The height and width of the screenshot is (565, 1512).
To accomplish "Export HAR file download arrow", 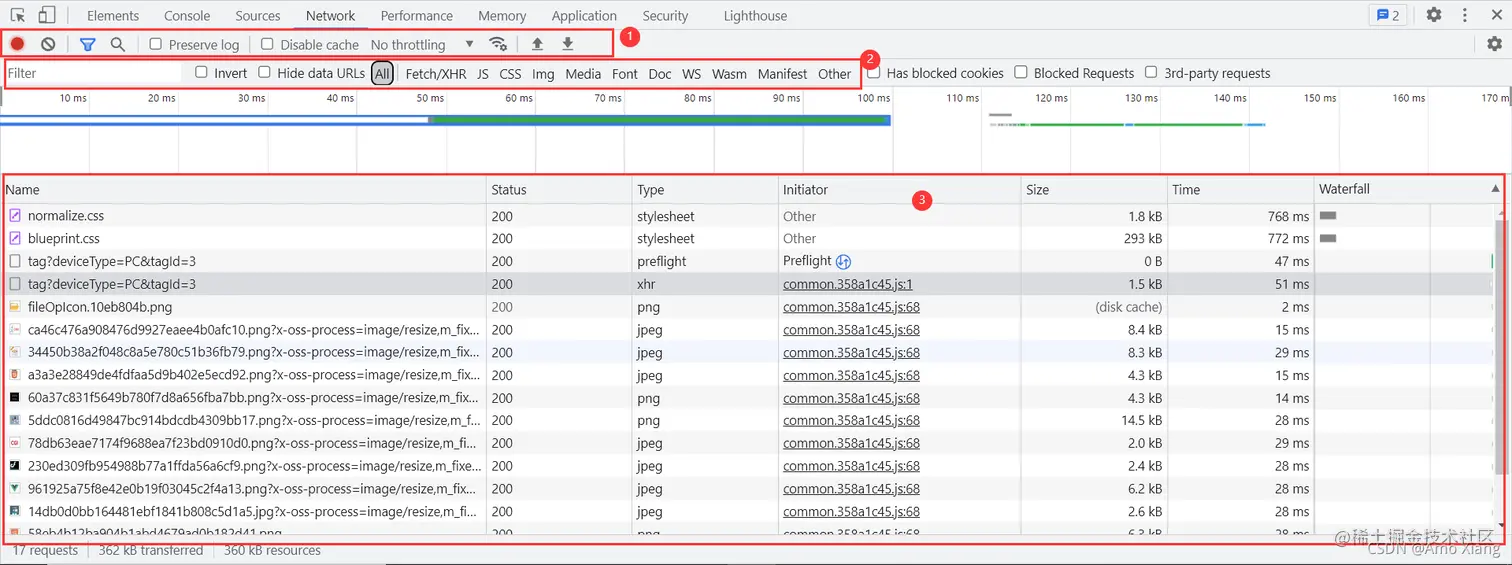I will click(567, 44).
